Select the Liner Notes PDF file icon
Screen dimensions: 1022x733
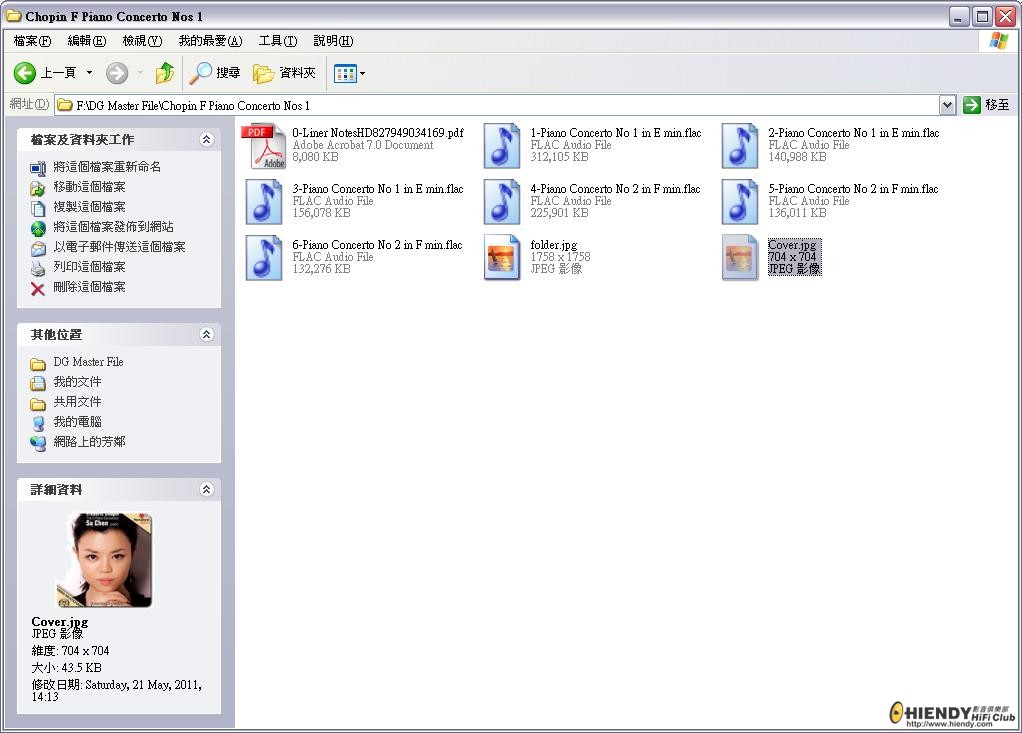[266, 146]
